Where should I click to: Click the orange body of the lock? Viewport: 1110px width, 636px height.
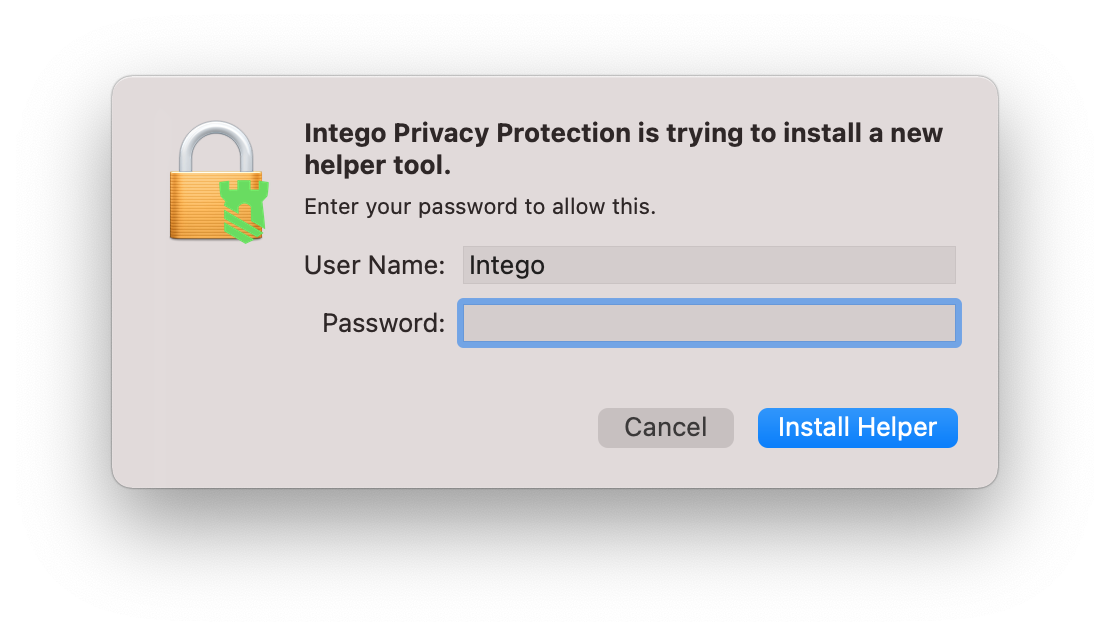coord(195,205)
